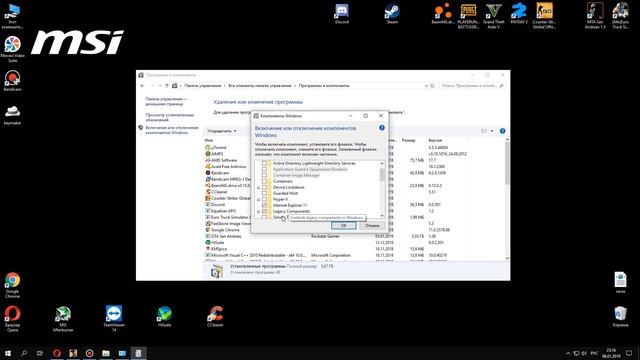Image resolution: width=640 pixels, height=360 pixels.
Task: Launch the Movavi Video Suite desktop icon
Action: point(12,49)
